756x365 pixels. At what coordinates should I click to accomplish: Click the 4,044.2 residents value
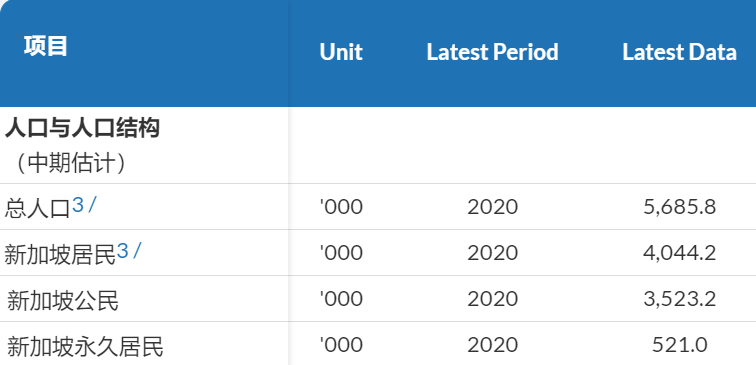click(679, 253)
